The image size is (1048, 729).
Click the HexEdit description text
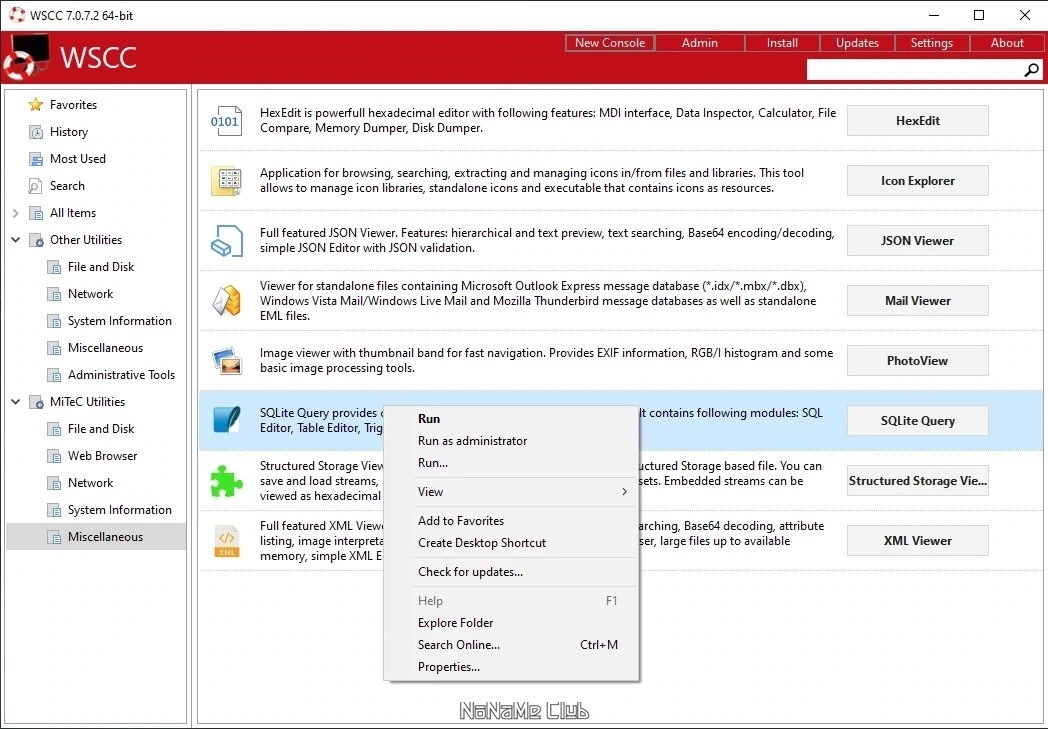tap(547, 121)
